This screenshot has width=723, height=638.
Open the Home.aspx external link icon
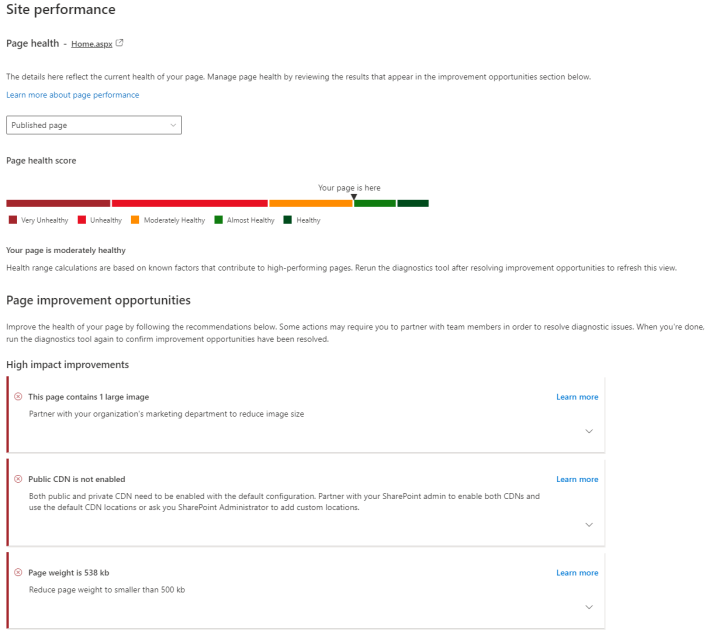click(x=120, y=44)
